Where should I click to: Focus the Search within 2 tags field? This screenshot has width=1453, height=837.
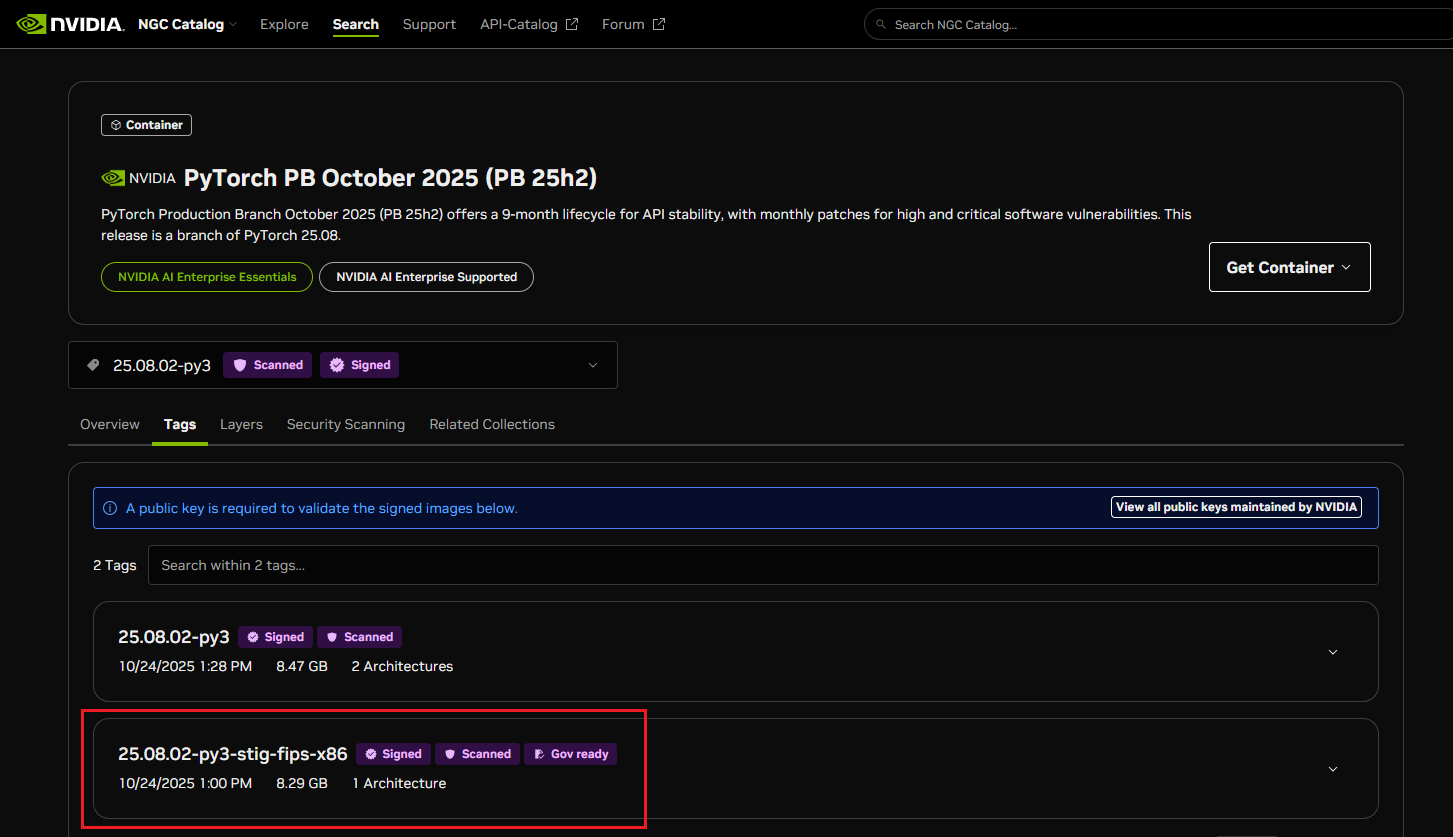tap(762, 565)
